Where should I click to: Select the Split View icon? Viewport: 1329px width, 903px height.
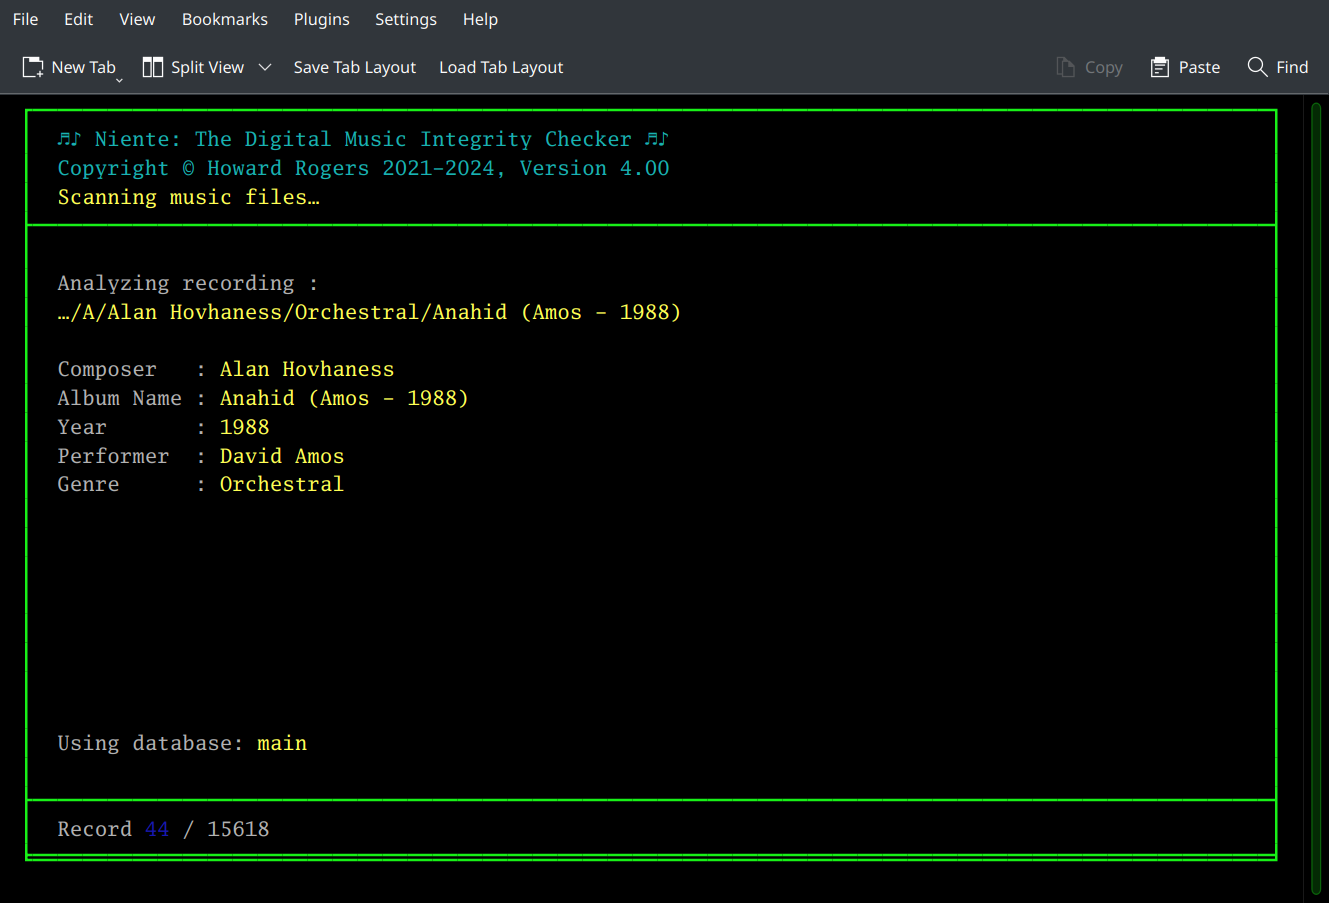[152, 66]
